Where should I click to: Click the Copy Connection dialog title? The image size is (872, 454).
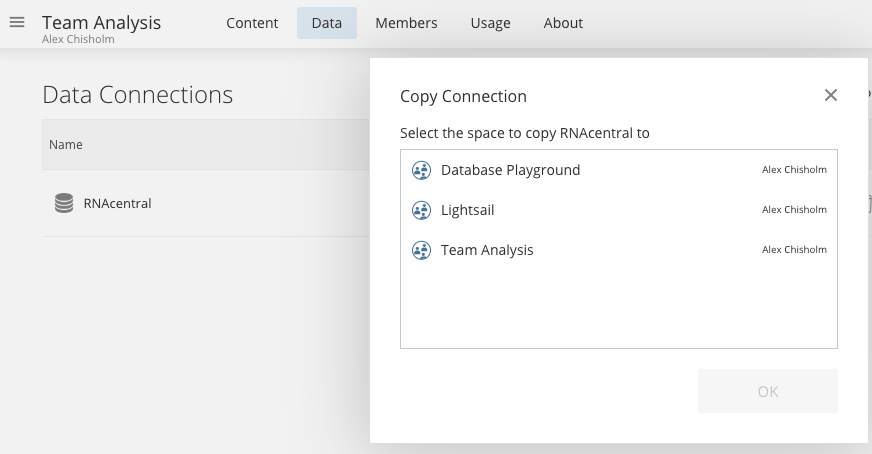tap(463, 96)
